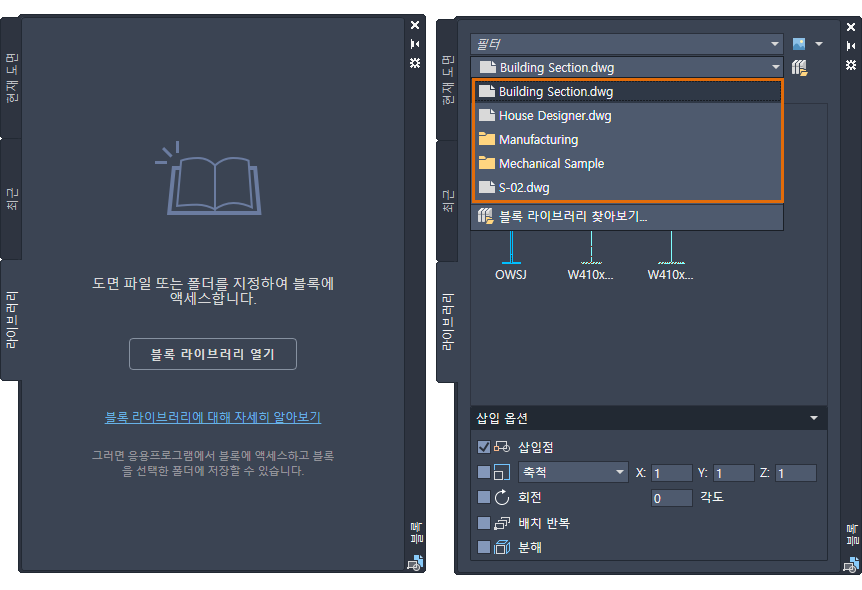Open the view options dropdown arrow
This screenshot has height=590, width=862.
tap(819, 44)
